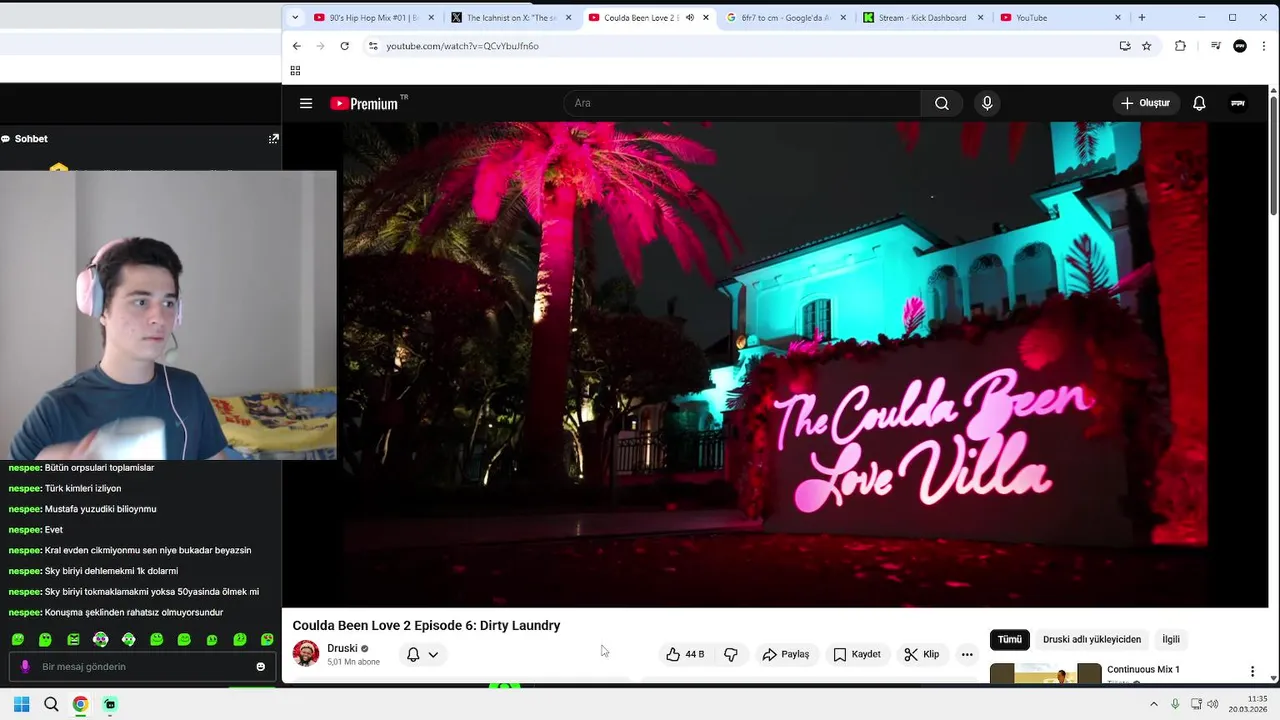Open the Chrome tab search dropdown arrow

(295, 17)
